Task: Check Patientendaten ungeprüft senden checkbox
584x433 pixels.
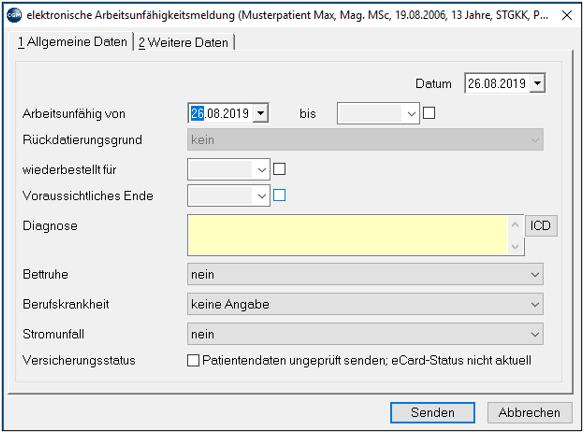Action: click(x=193, y=360)
